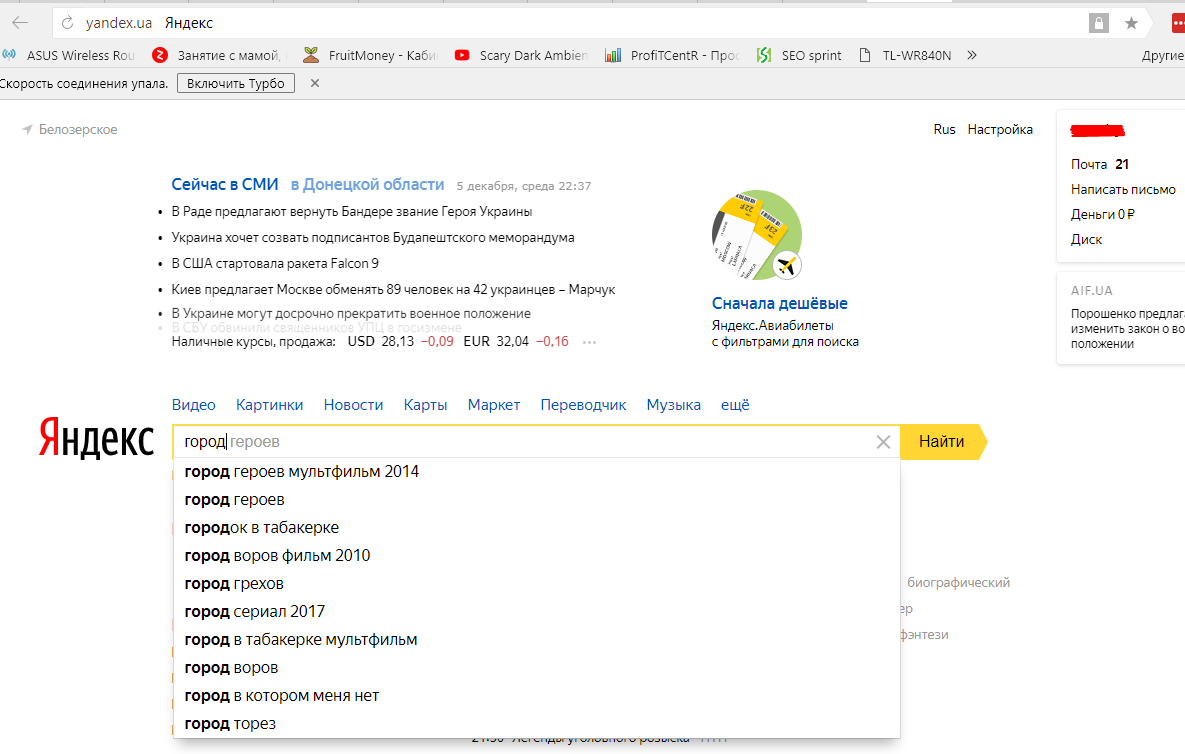Switch language via Rus link
This screenshot has width=1185, height=754.
tap(944, 129)
